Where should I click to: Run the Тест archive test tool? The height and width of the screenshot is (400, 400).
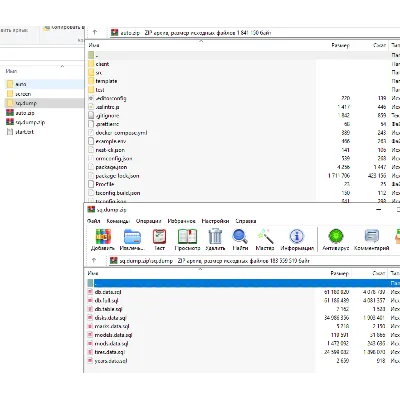(159, 240)
